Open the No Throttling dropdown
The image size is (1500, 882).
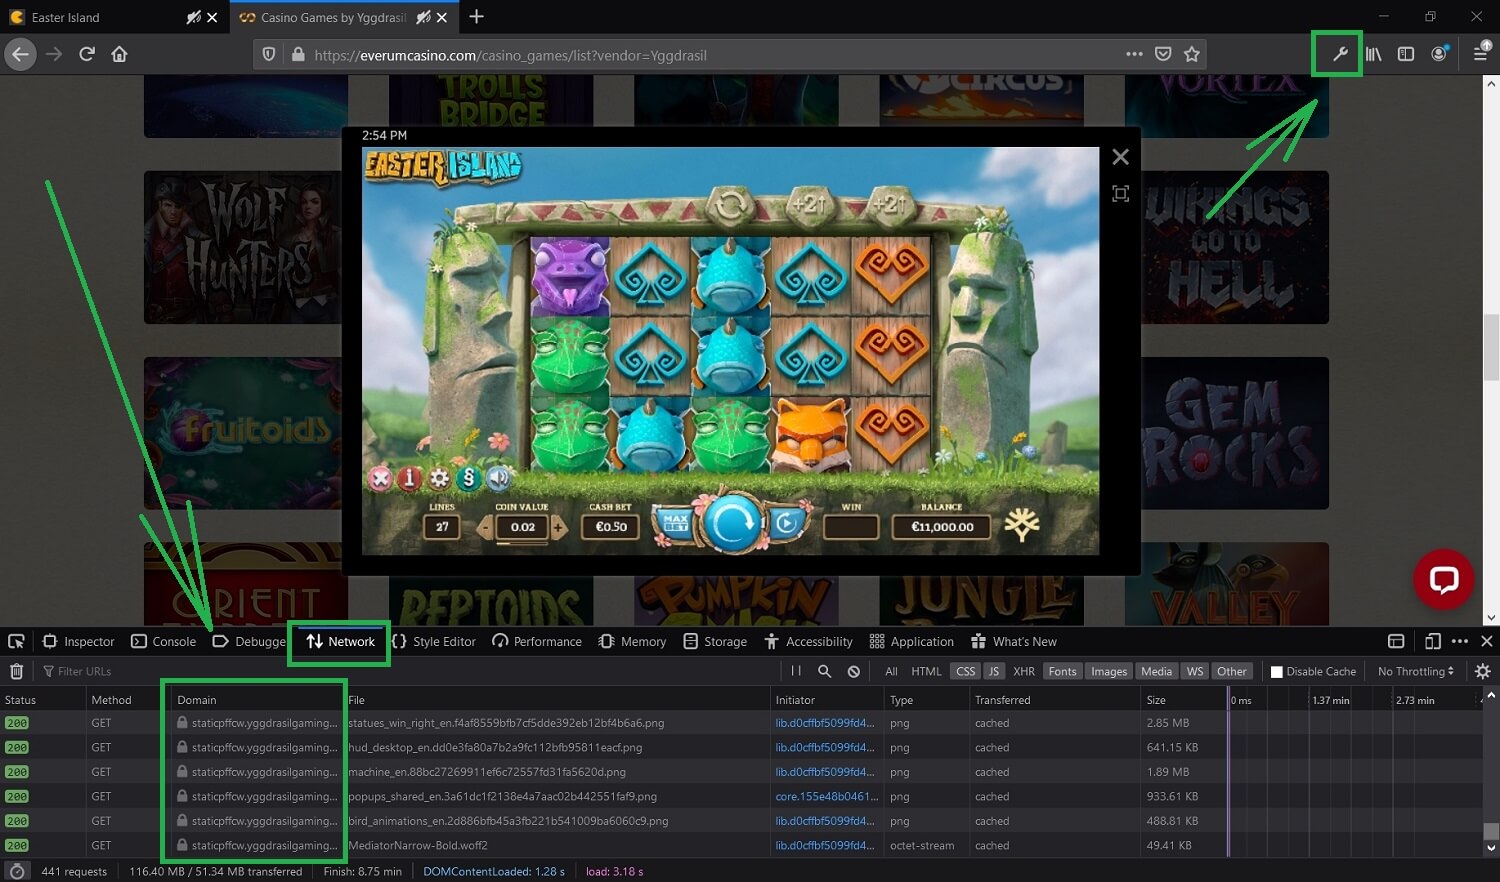click(x=1415, y=671)
